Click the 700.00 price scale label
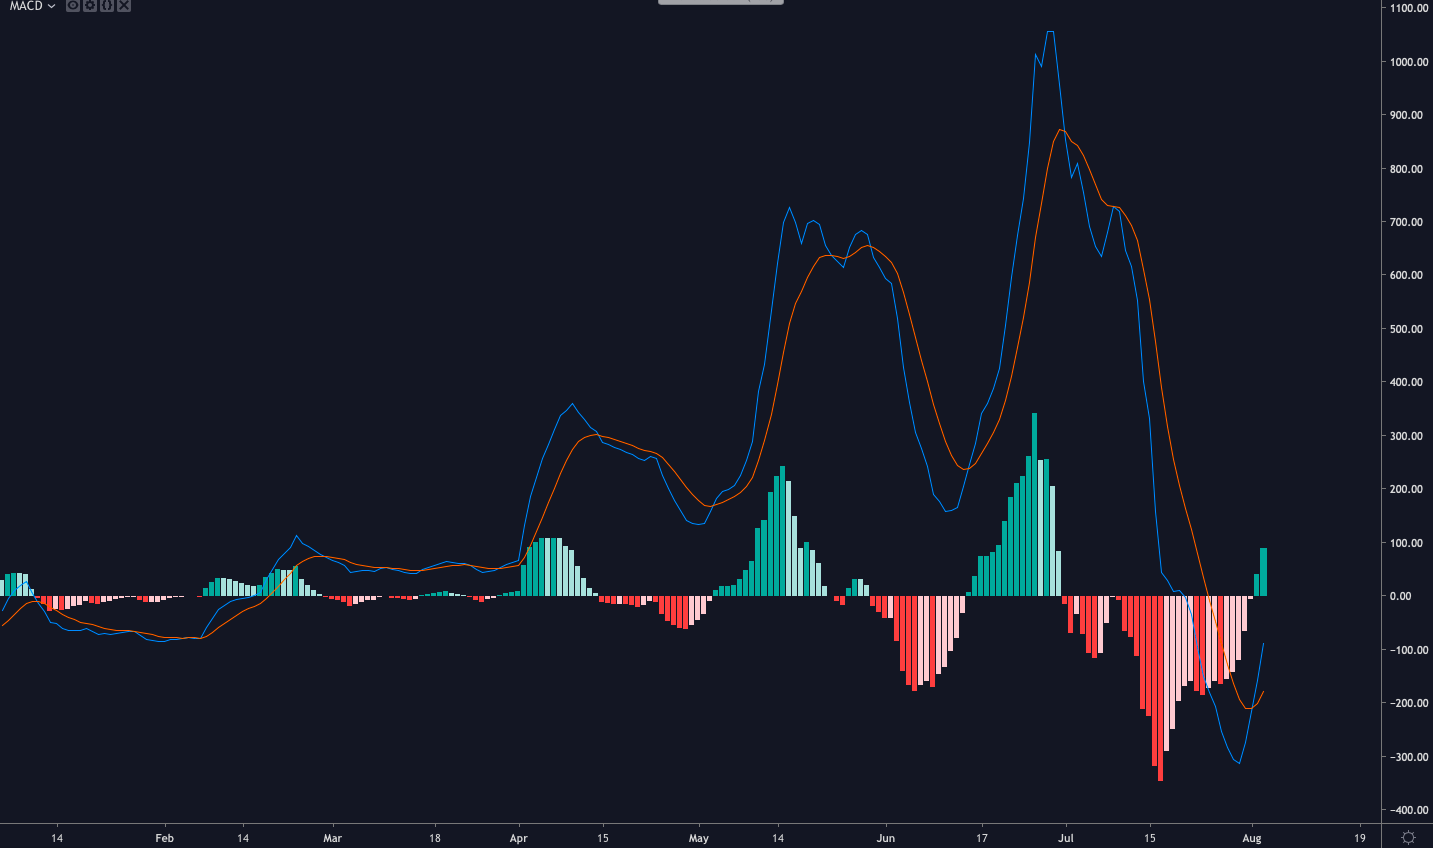The height and width of the screenshot is (848, 1433). click(x=1406, y=222)
